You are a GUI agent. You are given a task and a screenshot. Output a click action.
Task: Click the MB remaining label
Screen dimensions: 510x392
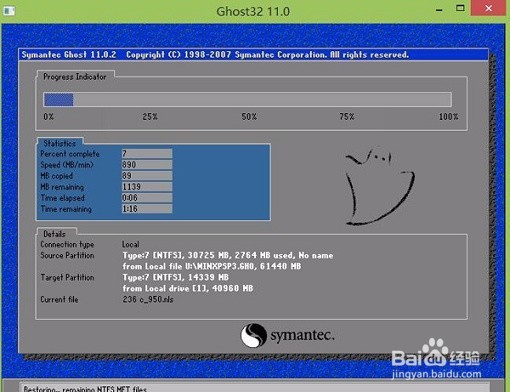point(62,187)
